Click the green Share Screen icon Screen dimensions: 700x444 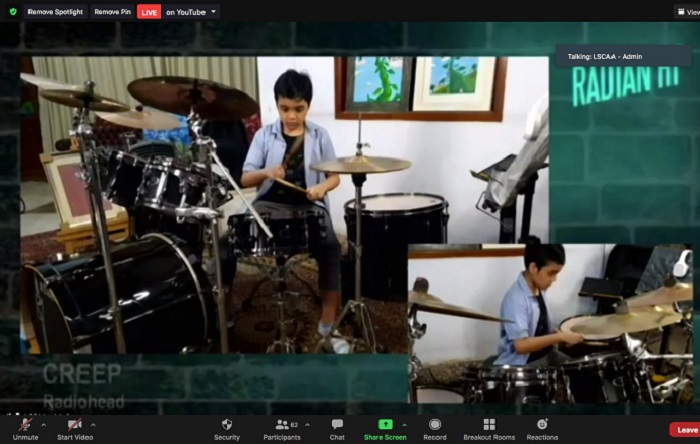(385, 424)
